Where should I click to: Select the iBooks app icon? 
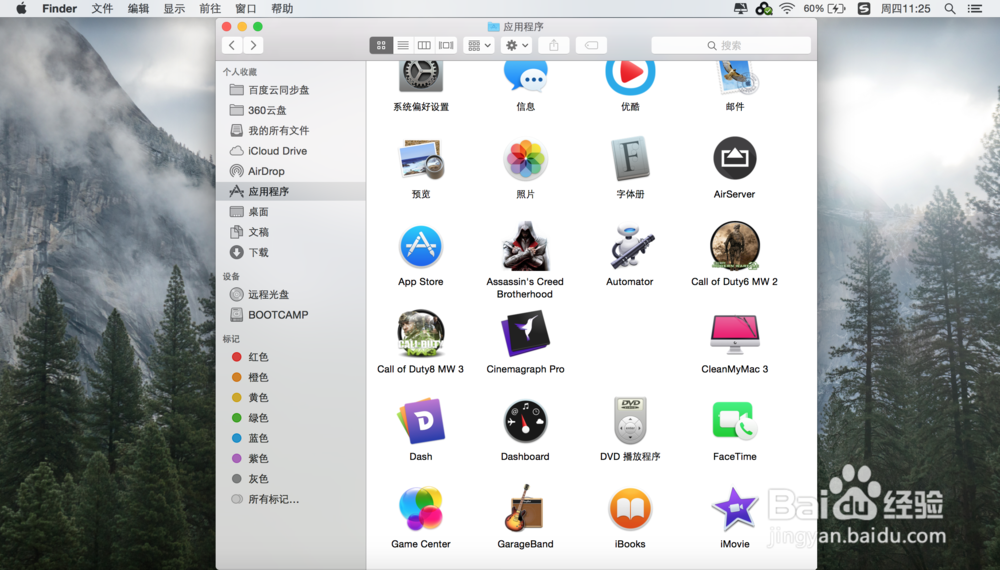click(x=630, y=509)
